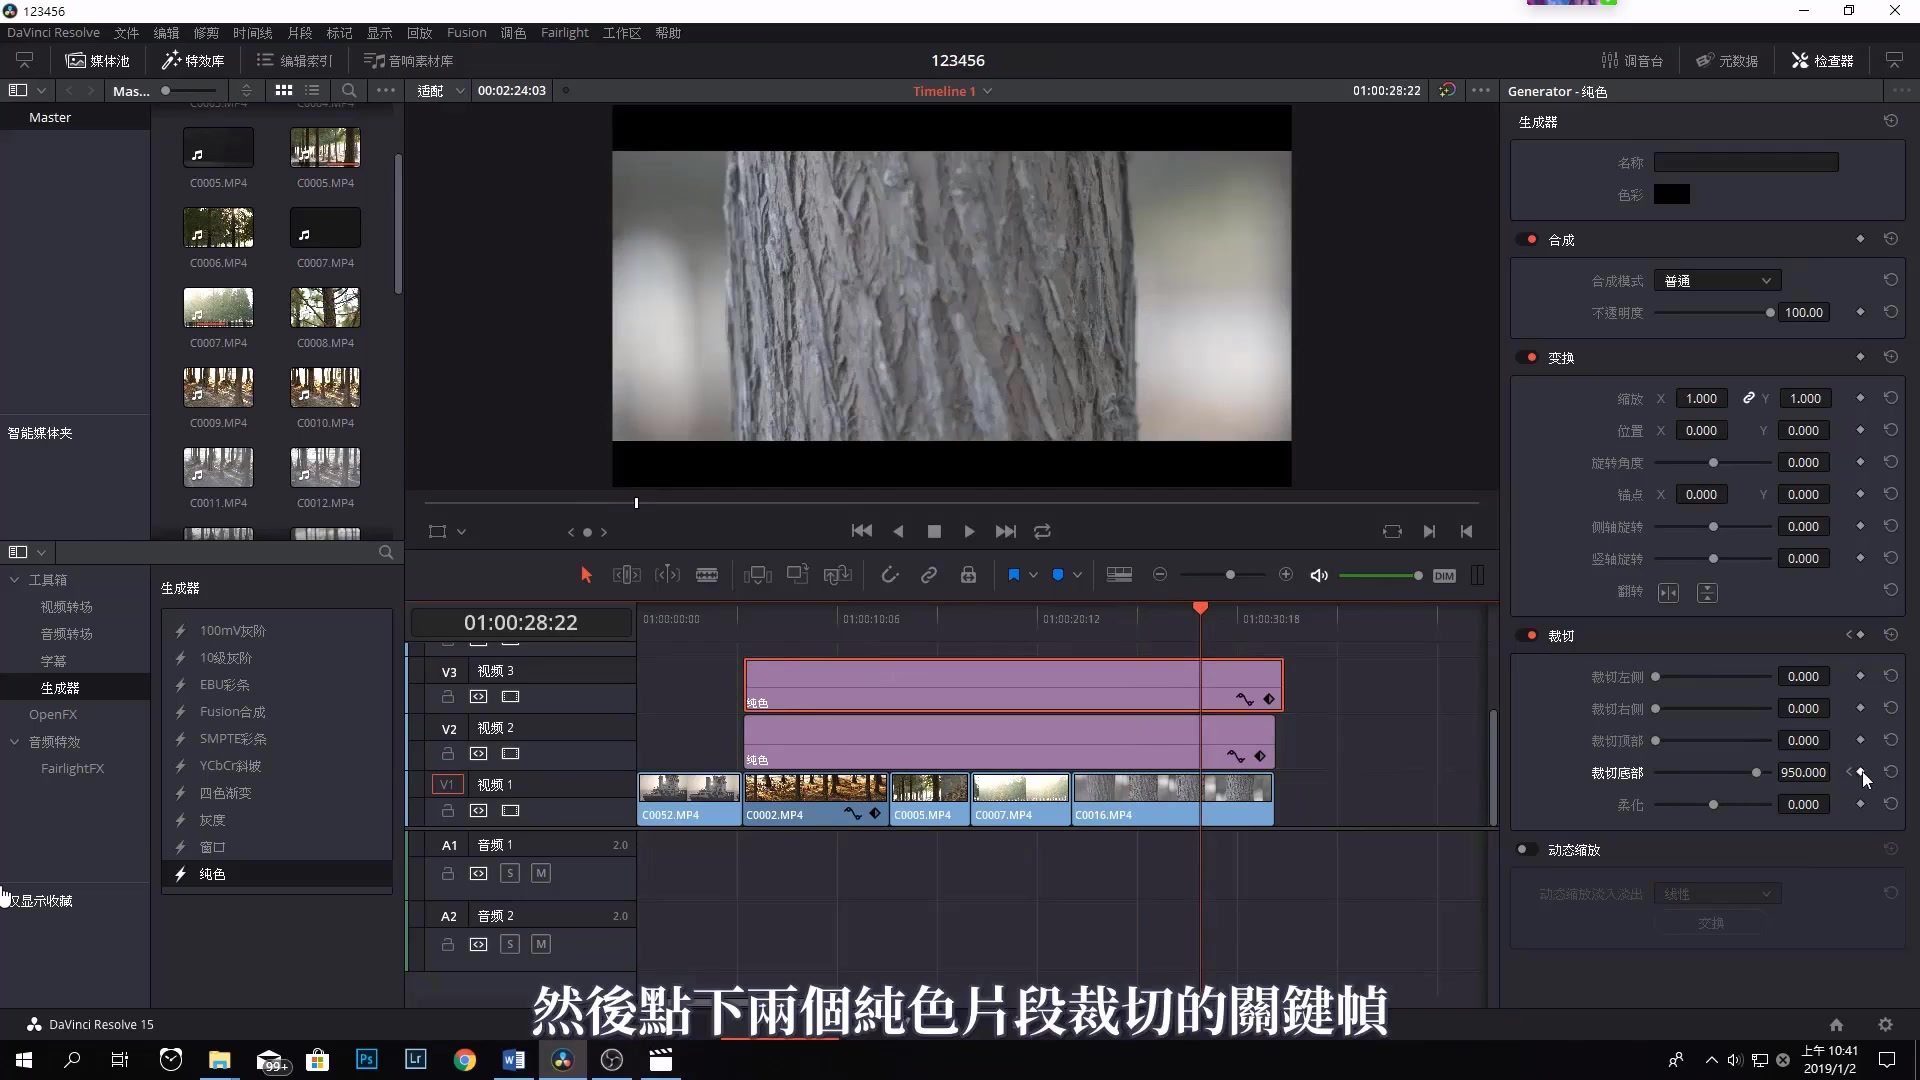1920x1080 pixels.
Task: Click the 交换 swap button in dynamic zoom
Action: (x=1712, y=923)
